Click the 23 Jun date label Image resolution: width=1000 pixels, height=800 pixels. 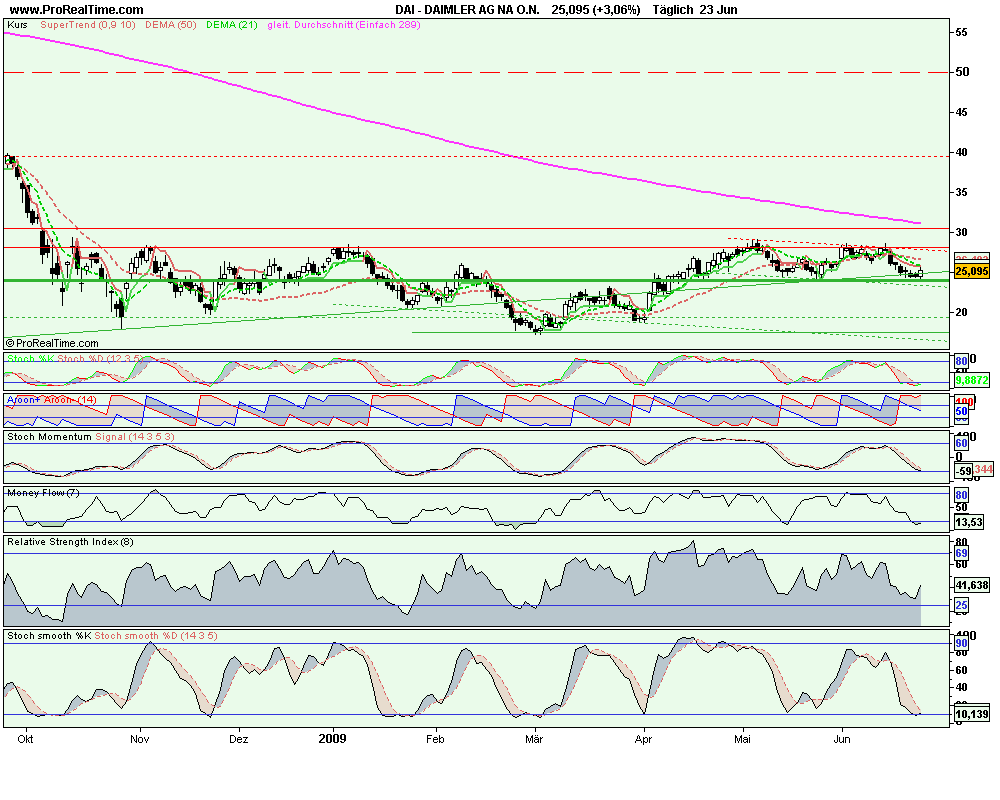(718, 10)
